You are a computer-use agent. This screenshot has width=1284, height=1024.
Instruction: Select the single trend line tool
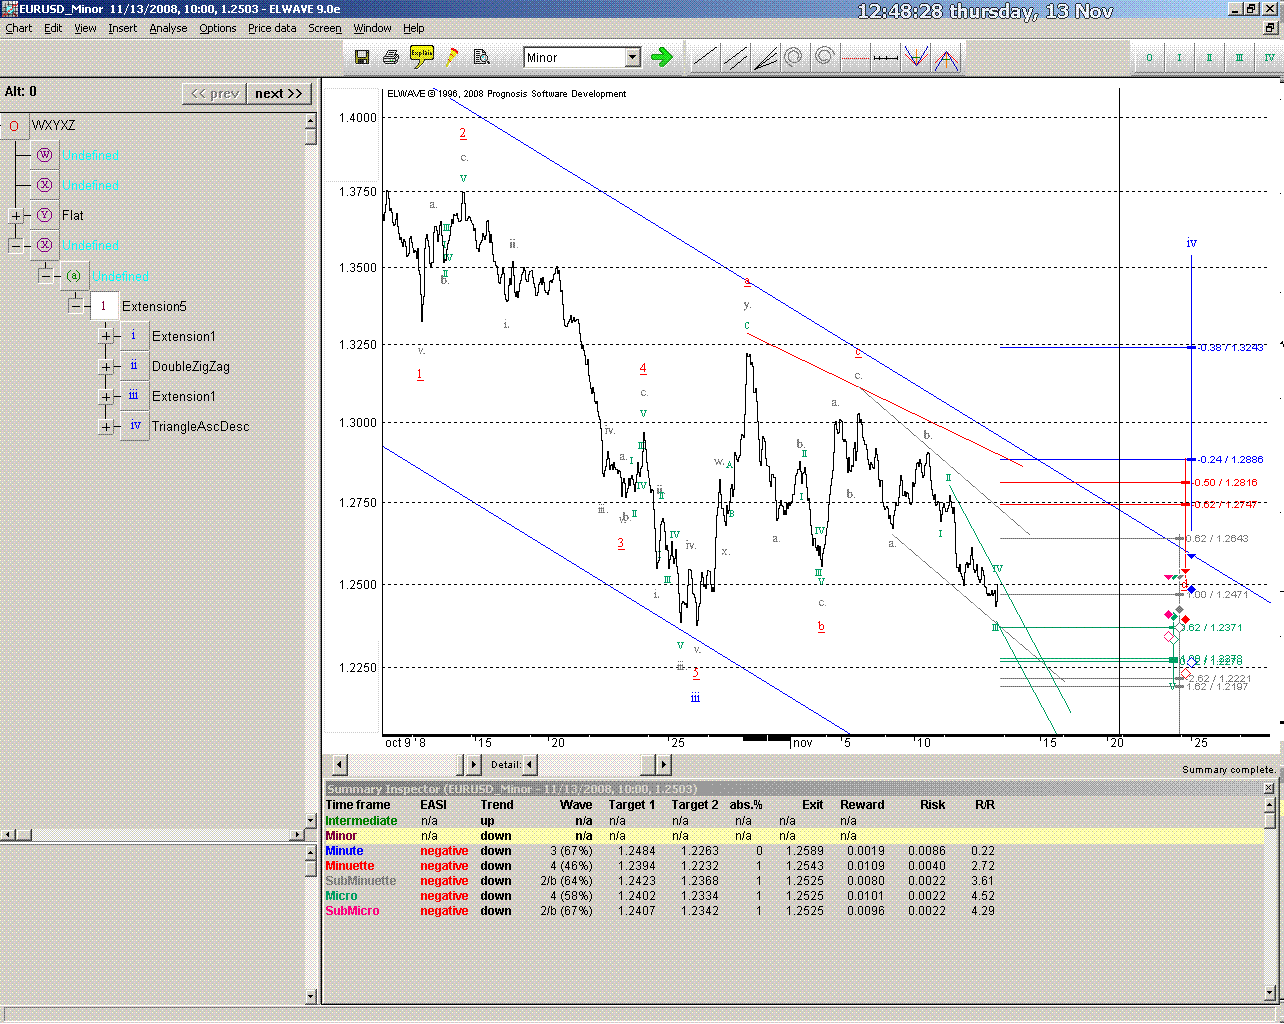point(705,58)
